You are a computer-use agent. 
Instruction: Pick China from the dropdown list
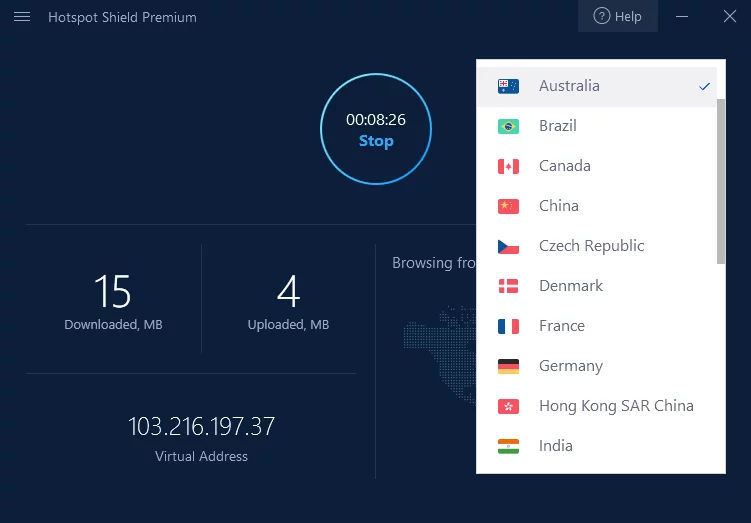pyautogui.click(x=596, y=206)
